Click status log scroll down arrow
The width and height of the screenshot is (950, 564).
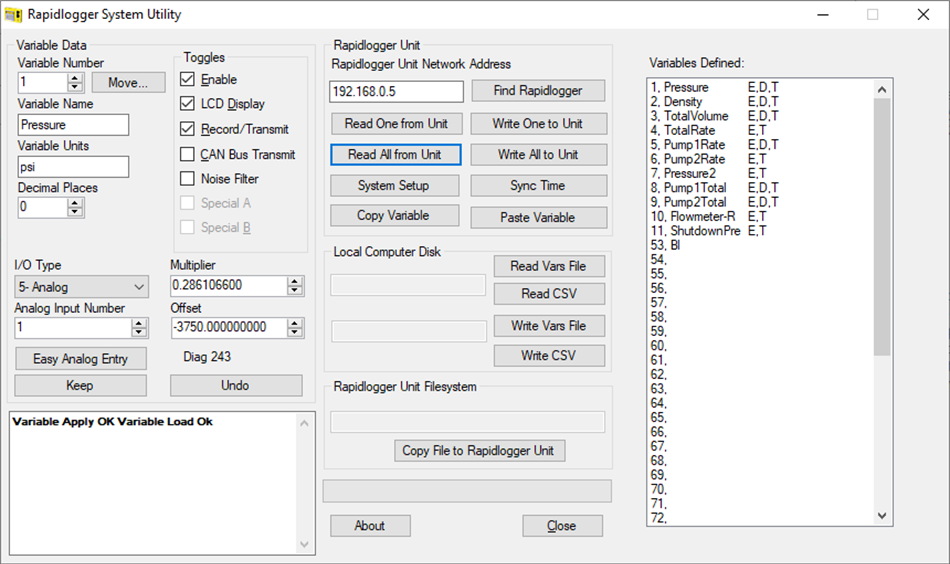coord(304,545)
